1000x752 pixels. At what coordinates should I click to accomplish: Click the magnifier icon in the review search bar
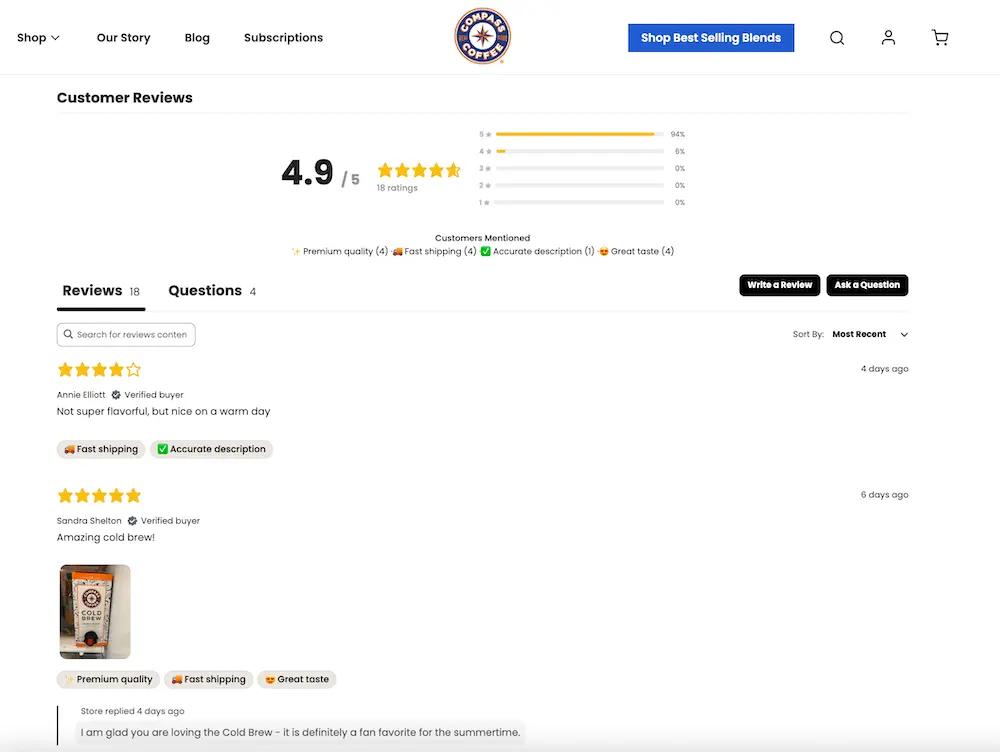coord(68,334)
